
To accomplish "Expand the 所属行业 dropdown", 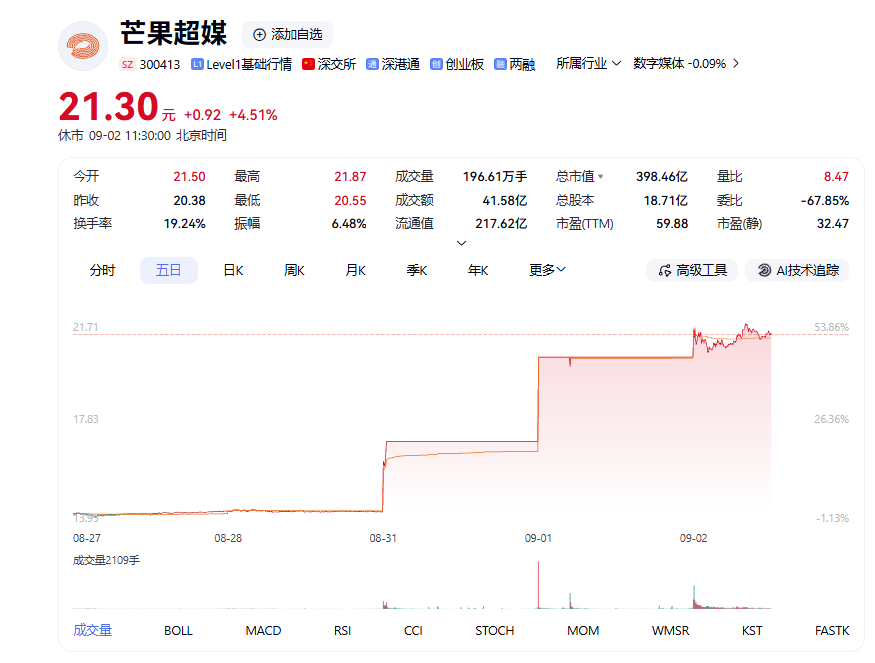I will tap(588, 64).
